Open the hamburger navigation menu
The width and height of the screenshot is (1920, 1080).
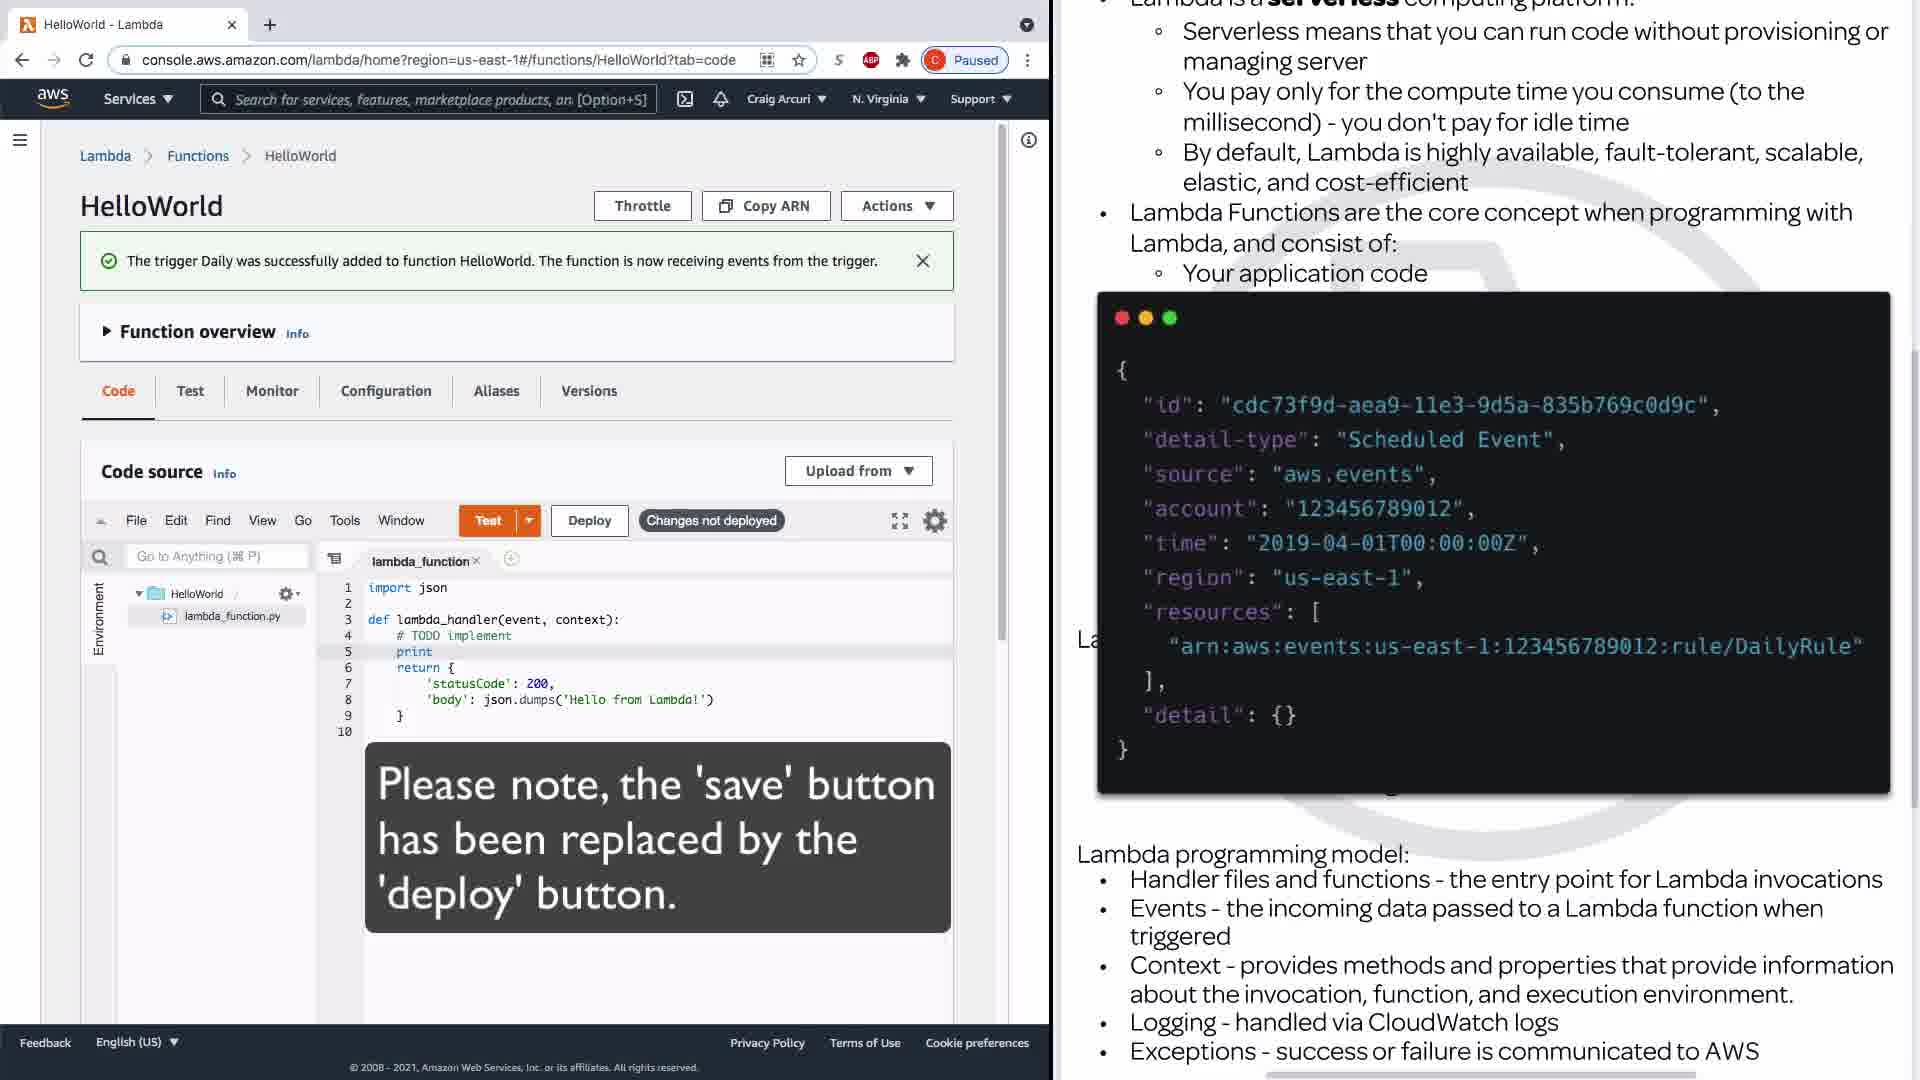19,140
